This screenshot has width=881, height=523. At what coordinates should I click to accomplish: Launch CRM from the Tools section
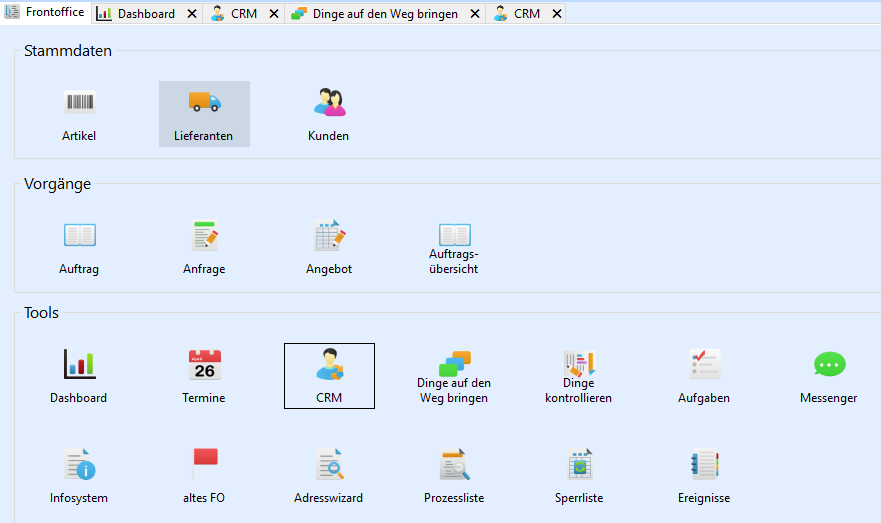coord(329,366)
